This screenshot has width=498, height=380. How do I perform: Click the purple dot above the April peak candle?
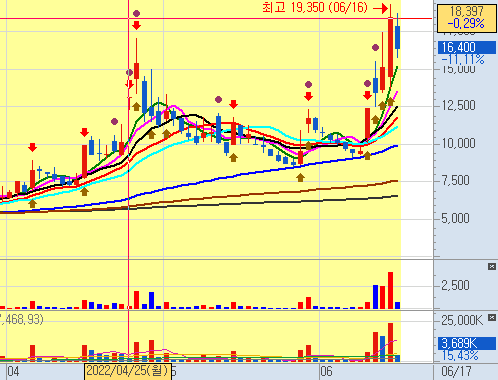pyautogui.click(x=136, y=13)
